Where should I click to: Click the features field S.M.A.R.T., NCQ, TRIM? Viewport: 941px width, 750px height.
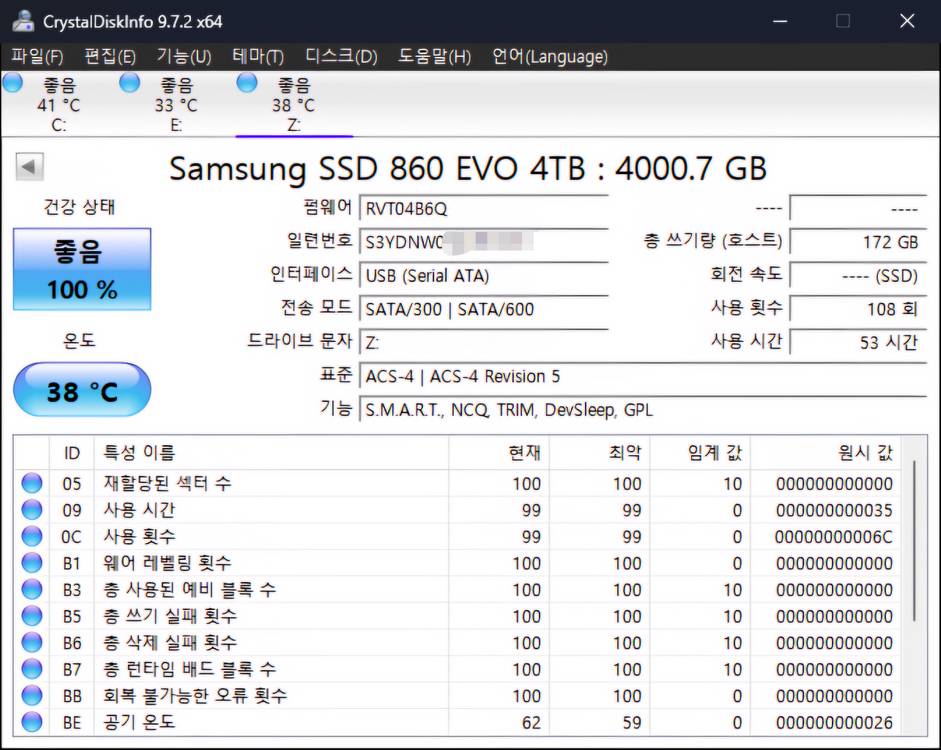click(643, 410)
